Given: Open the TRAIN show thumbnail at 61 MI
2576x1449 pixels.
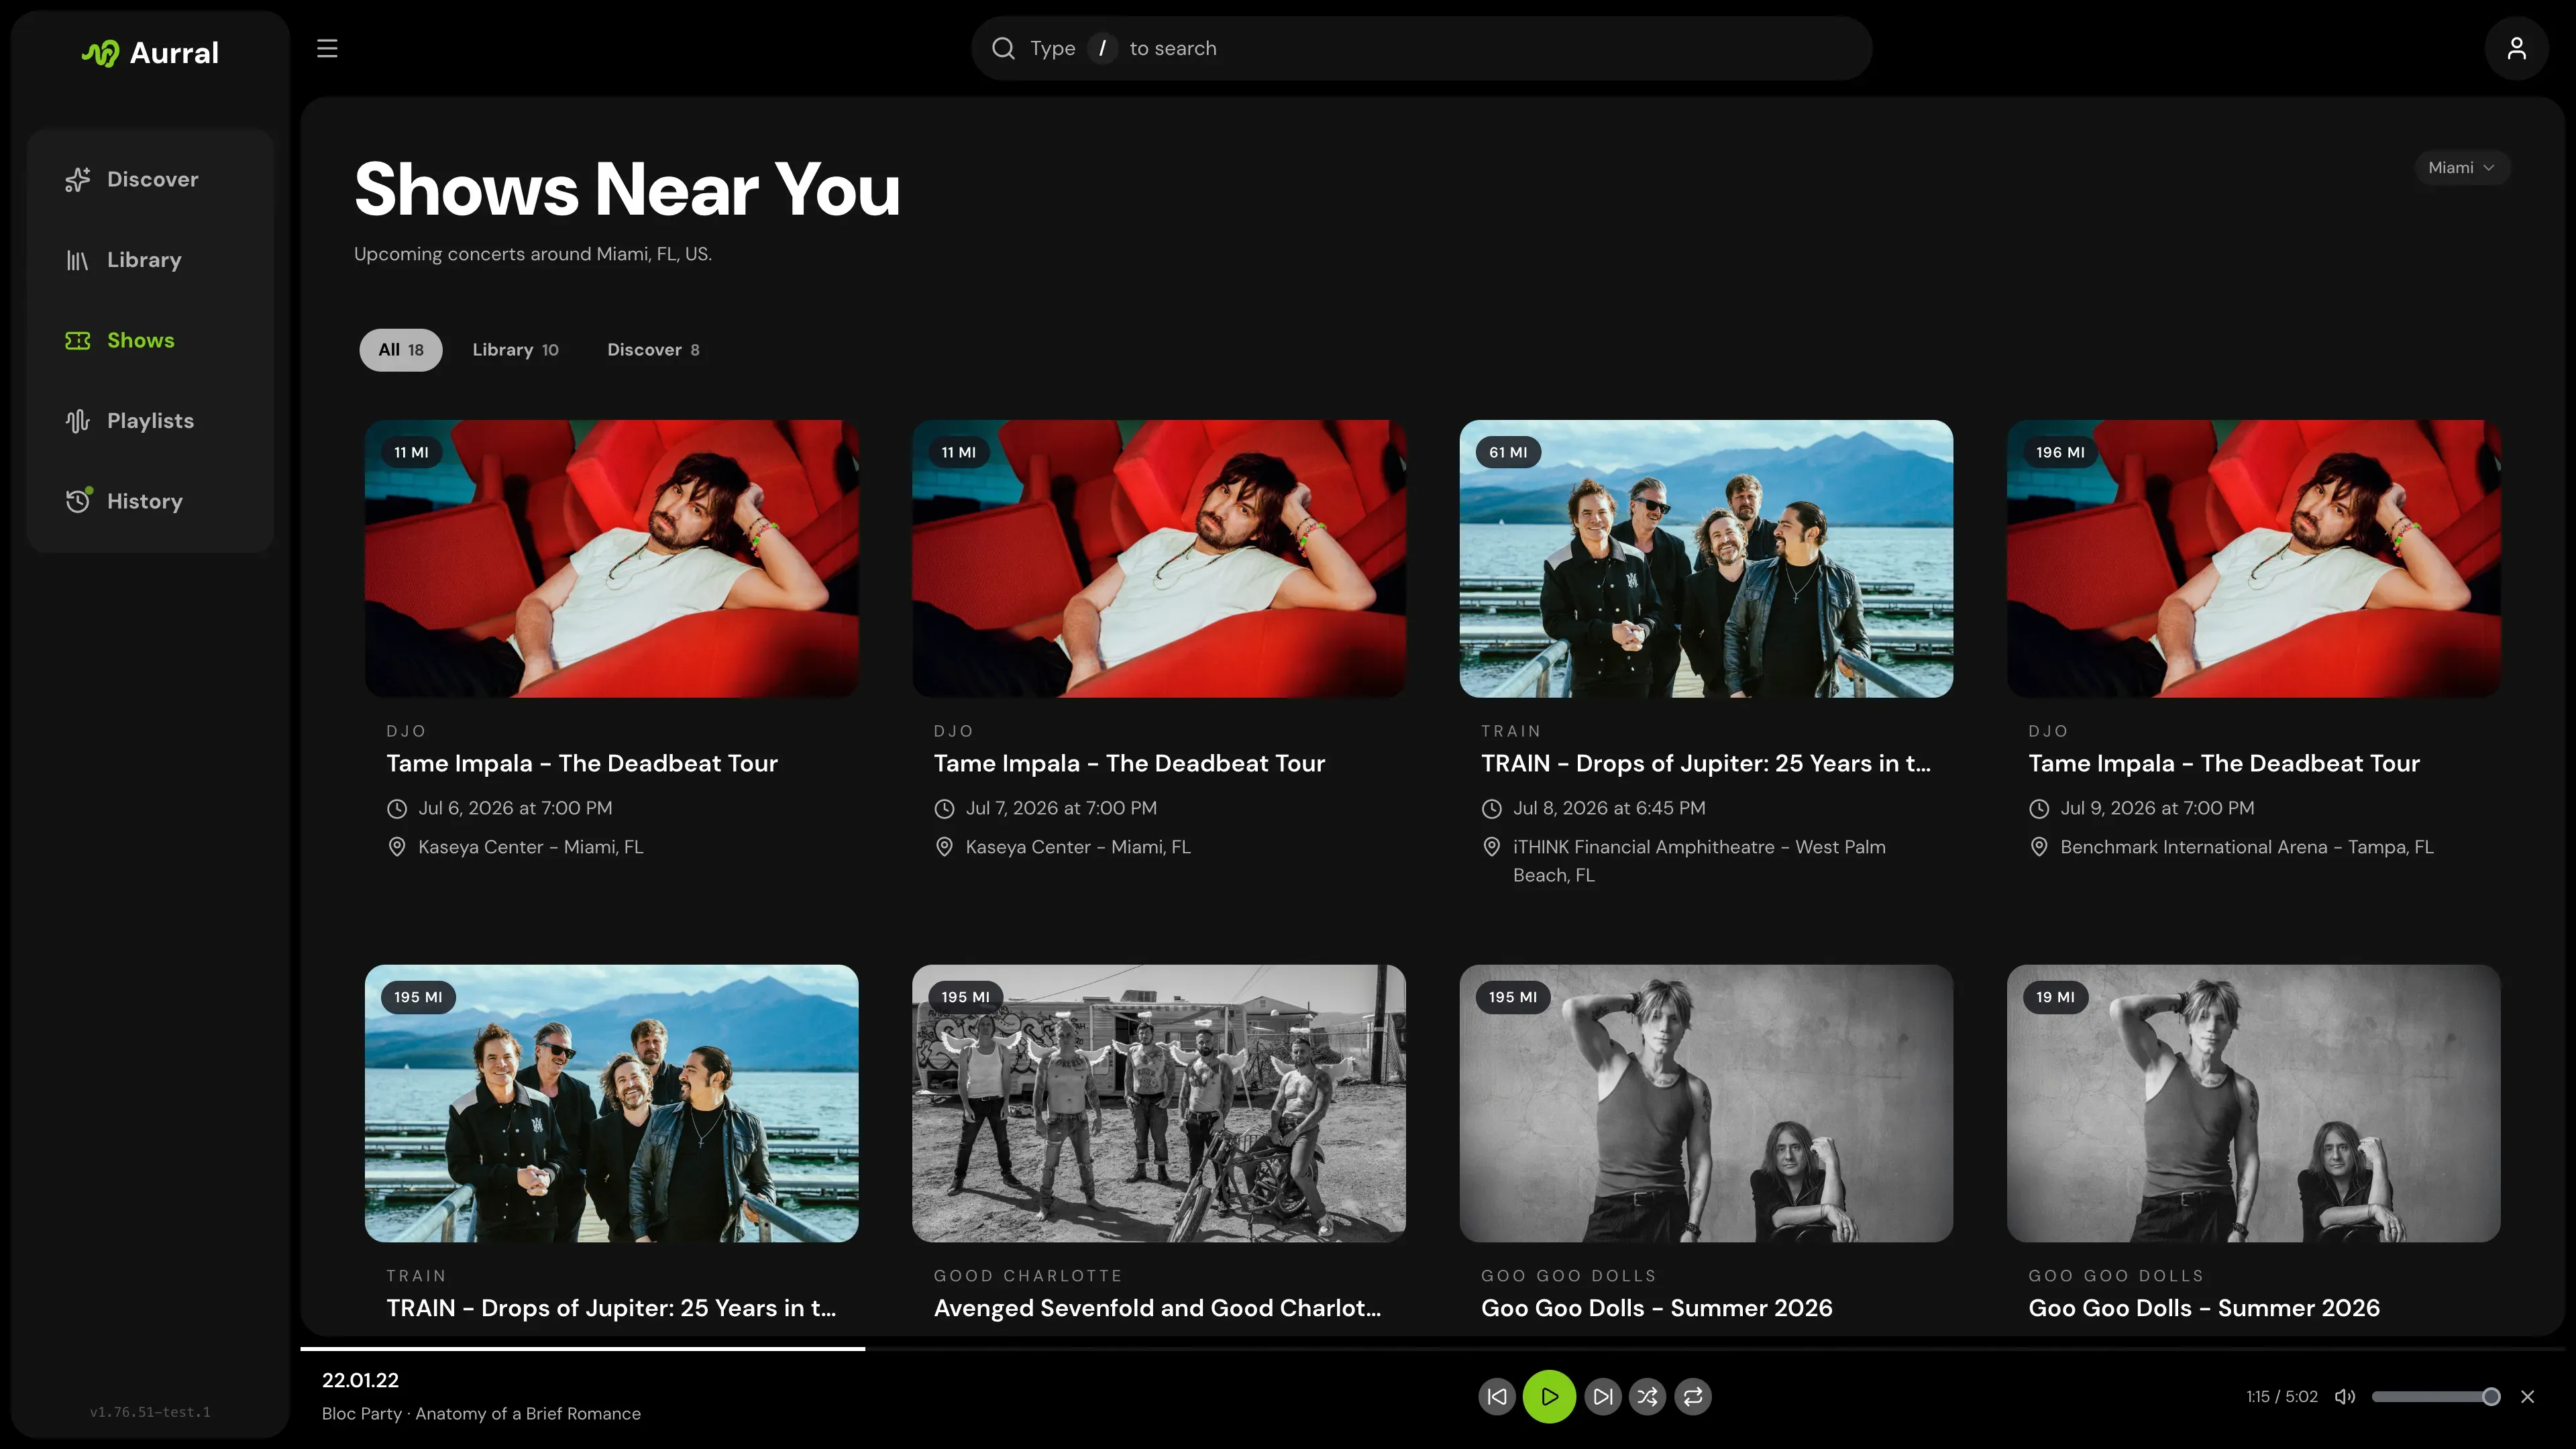Looking at the screenshot, I should 1706,559.
